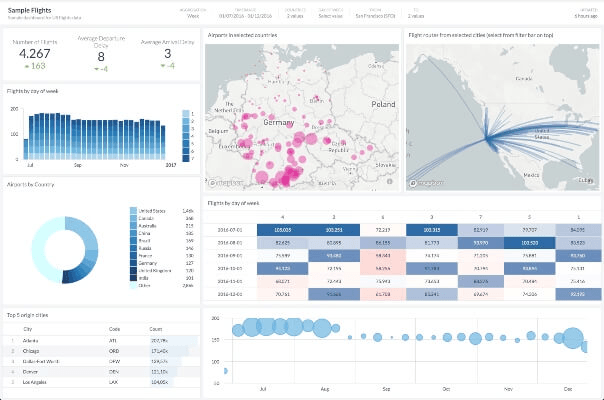Open the '2 values' filter right of San Francisco
The width and height of the screenshot is (604, 400).
point(416,16)
